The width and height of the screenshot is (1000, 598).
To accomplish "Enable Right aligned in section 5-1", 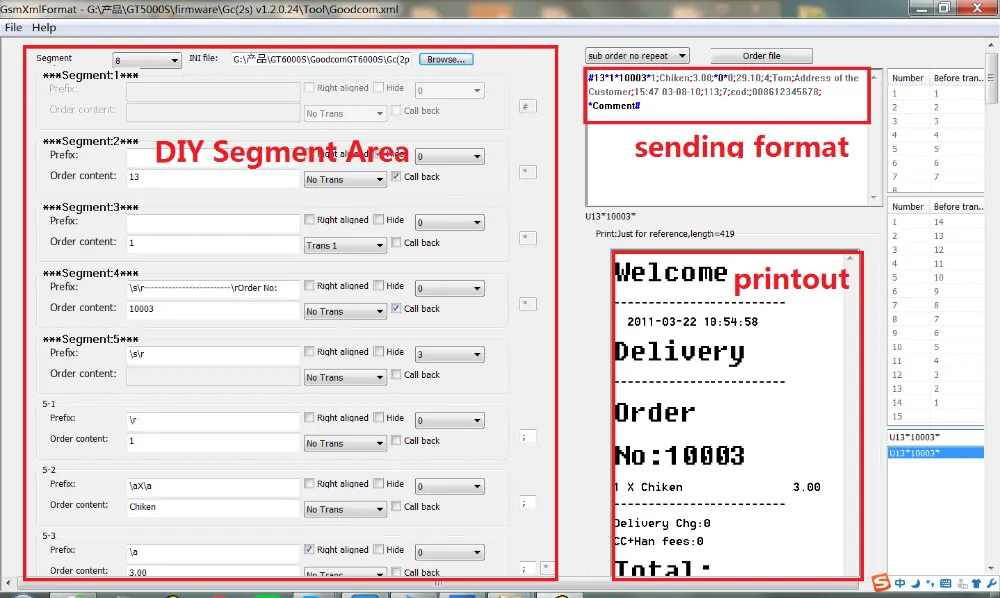I will point(309,417).
